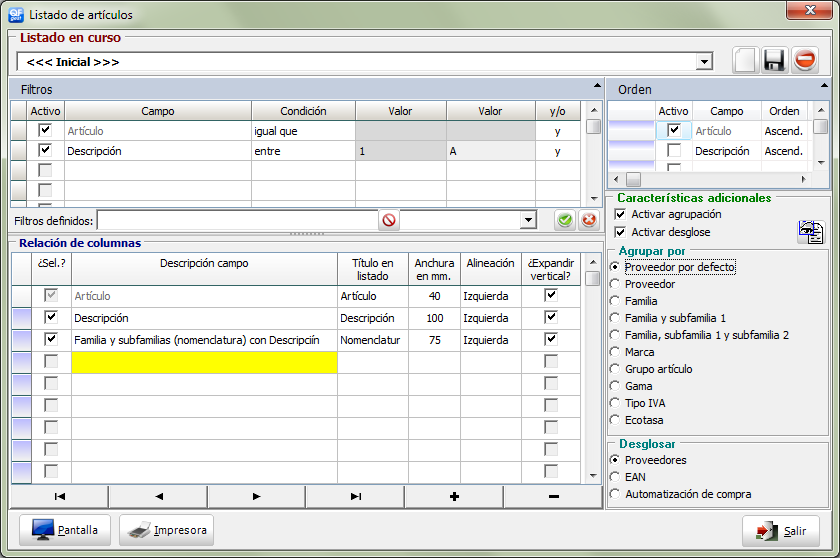Click the Anchura value 75

434,340
